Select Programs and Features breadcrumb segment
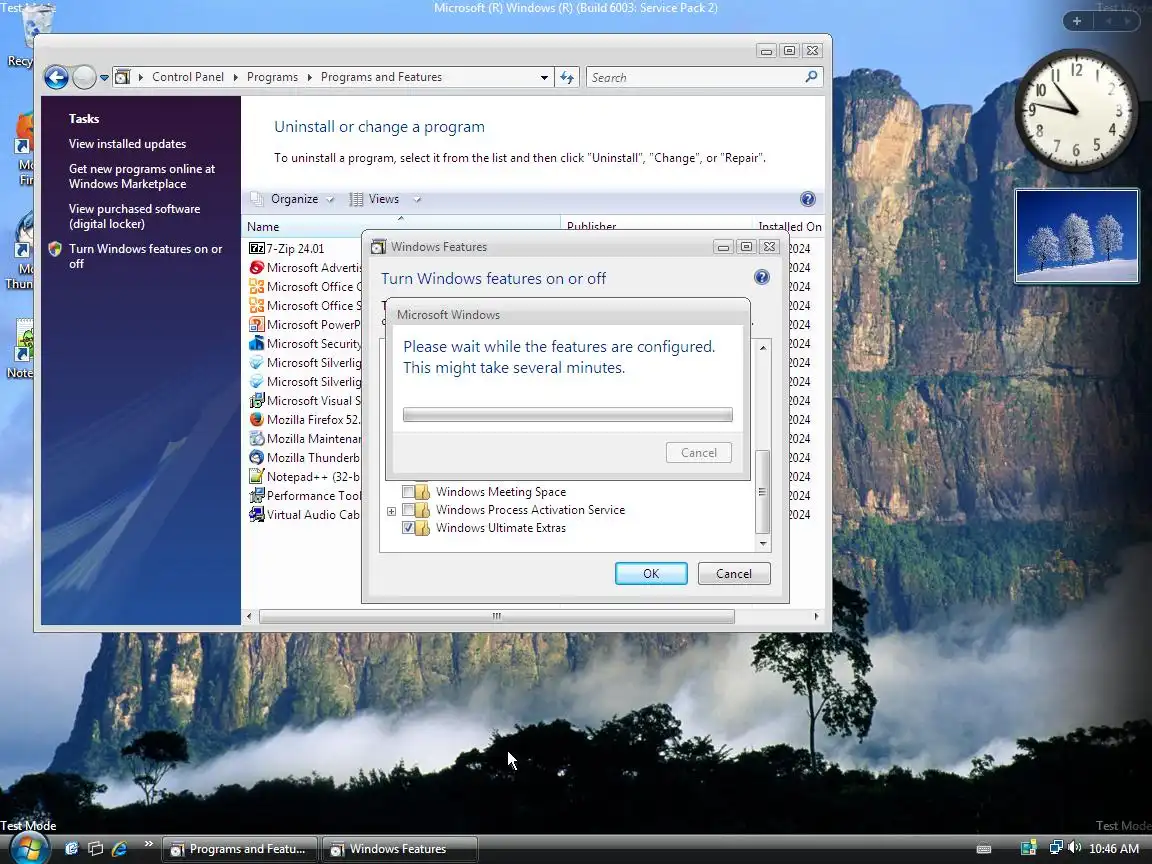Viewport: 1152px width, 864px height. [x=381, y=77]
